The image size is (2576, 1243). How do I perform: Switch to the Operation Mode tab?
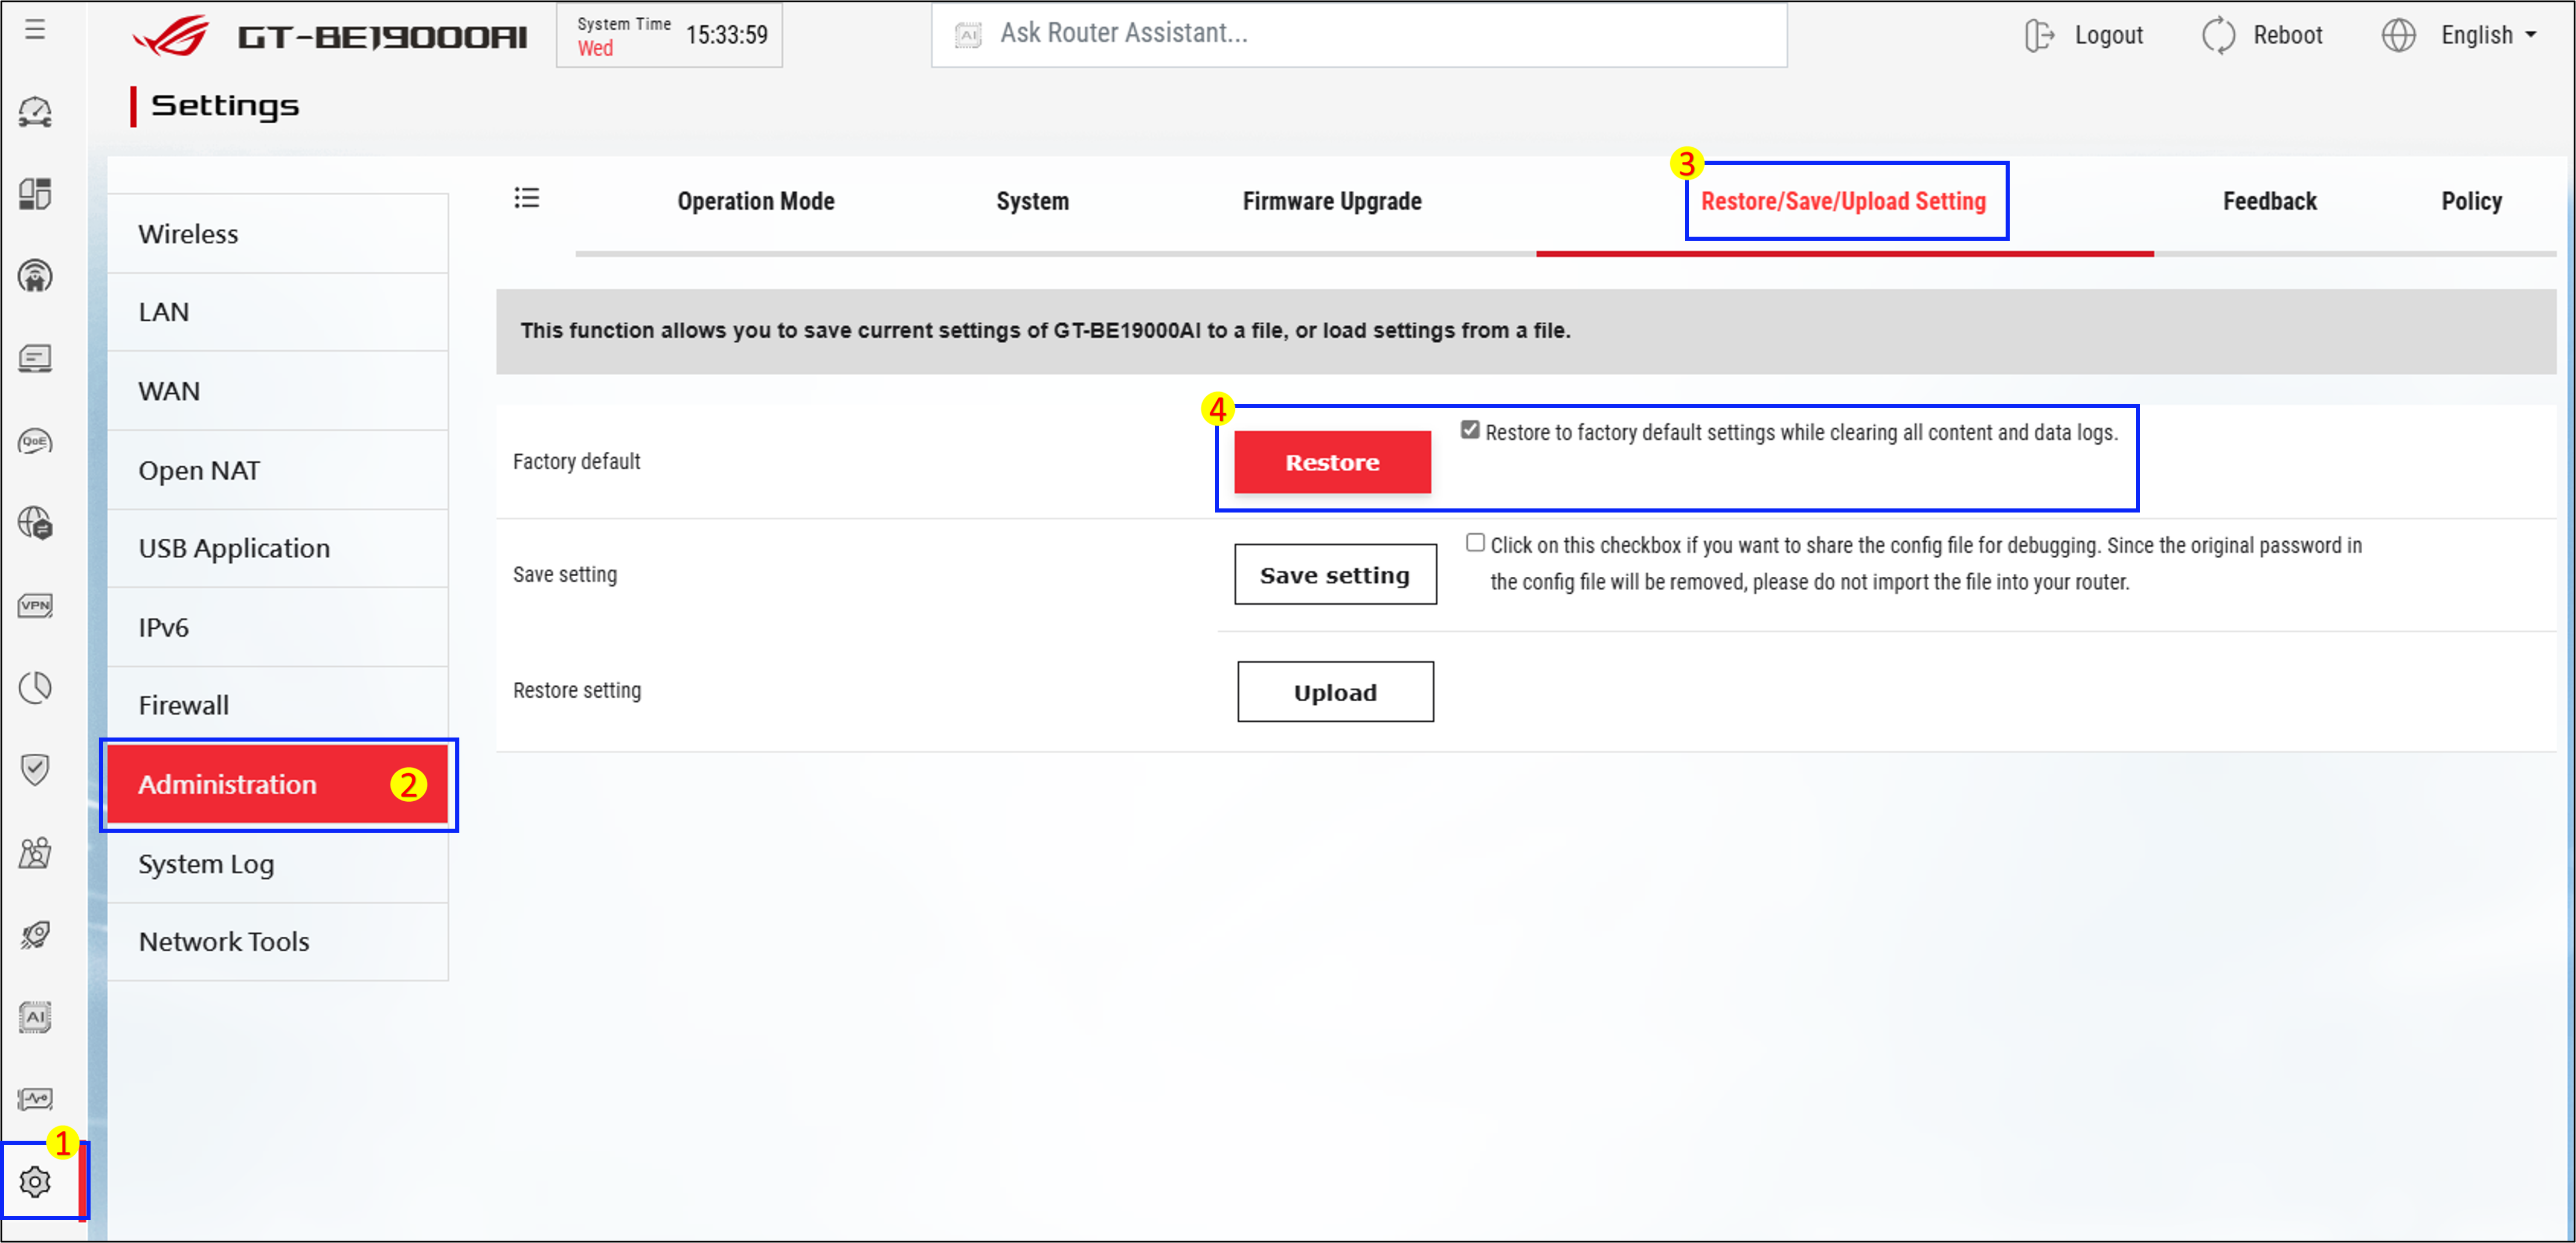(755, 201)
